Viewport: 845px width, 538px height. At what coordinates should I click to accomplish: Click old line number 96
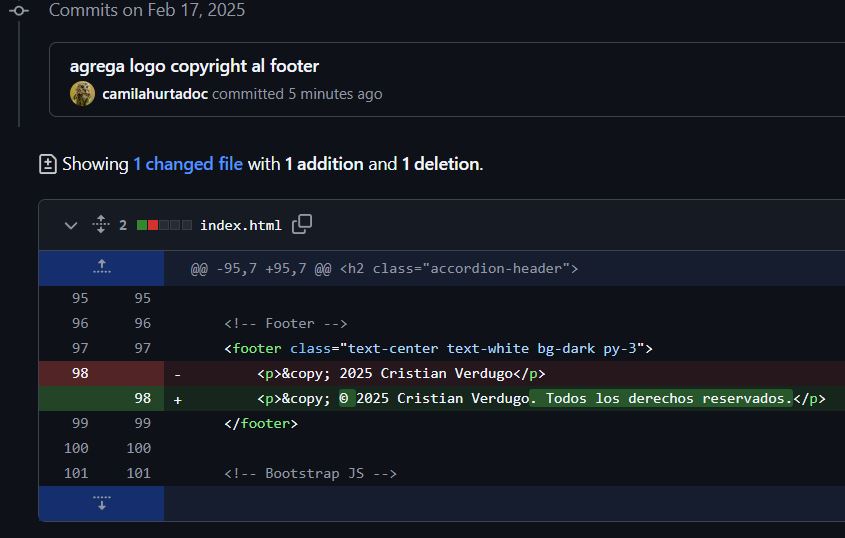pyautogui.click(x=80, y=323)
